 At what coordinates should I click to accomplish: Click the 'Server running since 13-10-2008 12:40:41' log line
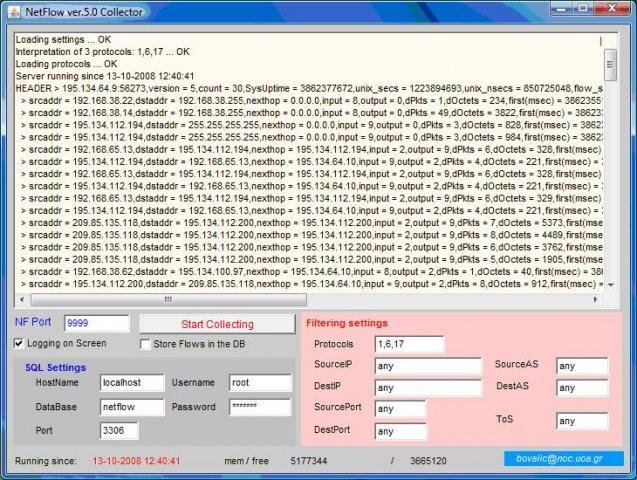[105, 76]
